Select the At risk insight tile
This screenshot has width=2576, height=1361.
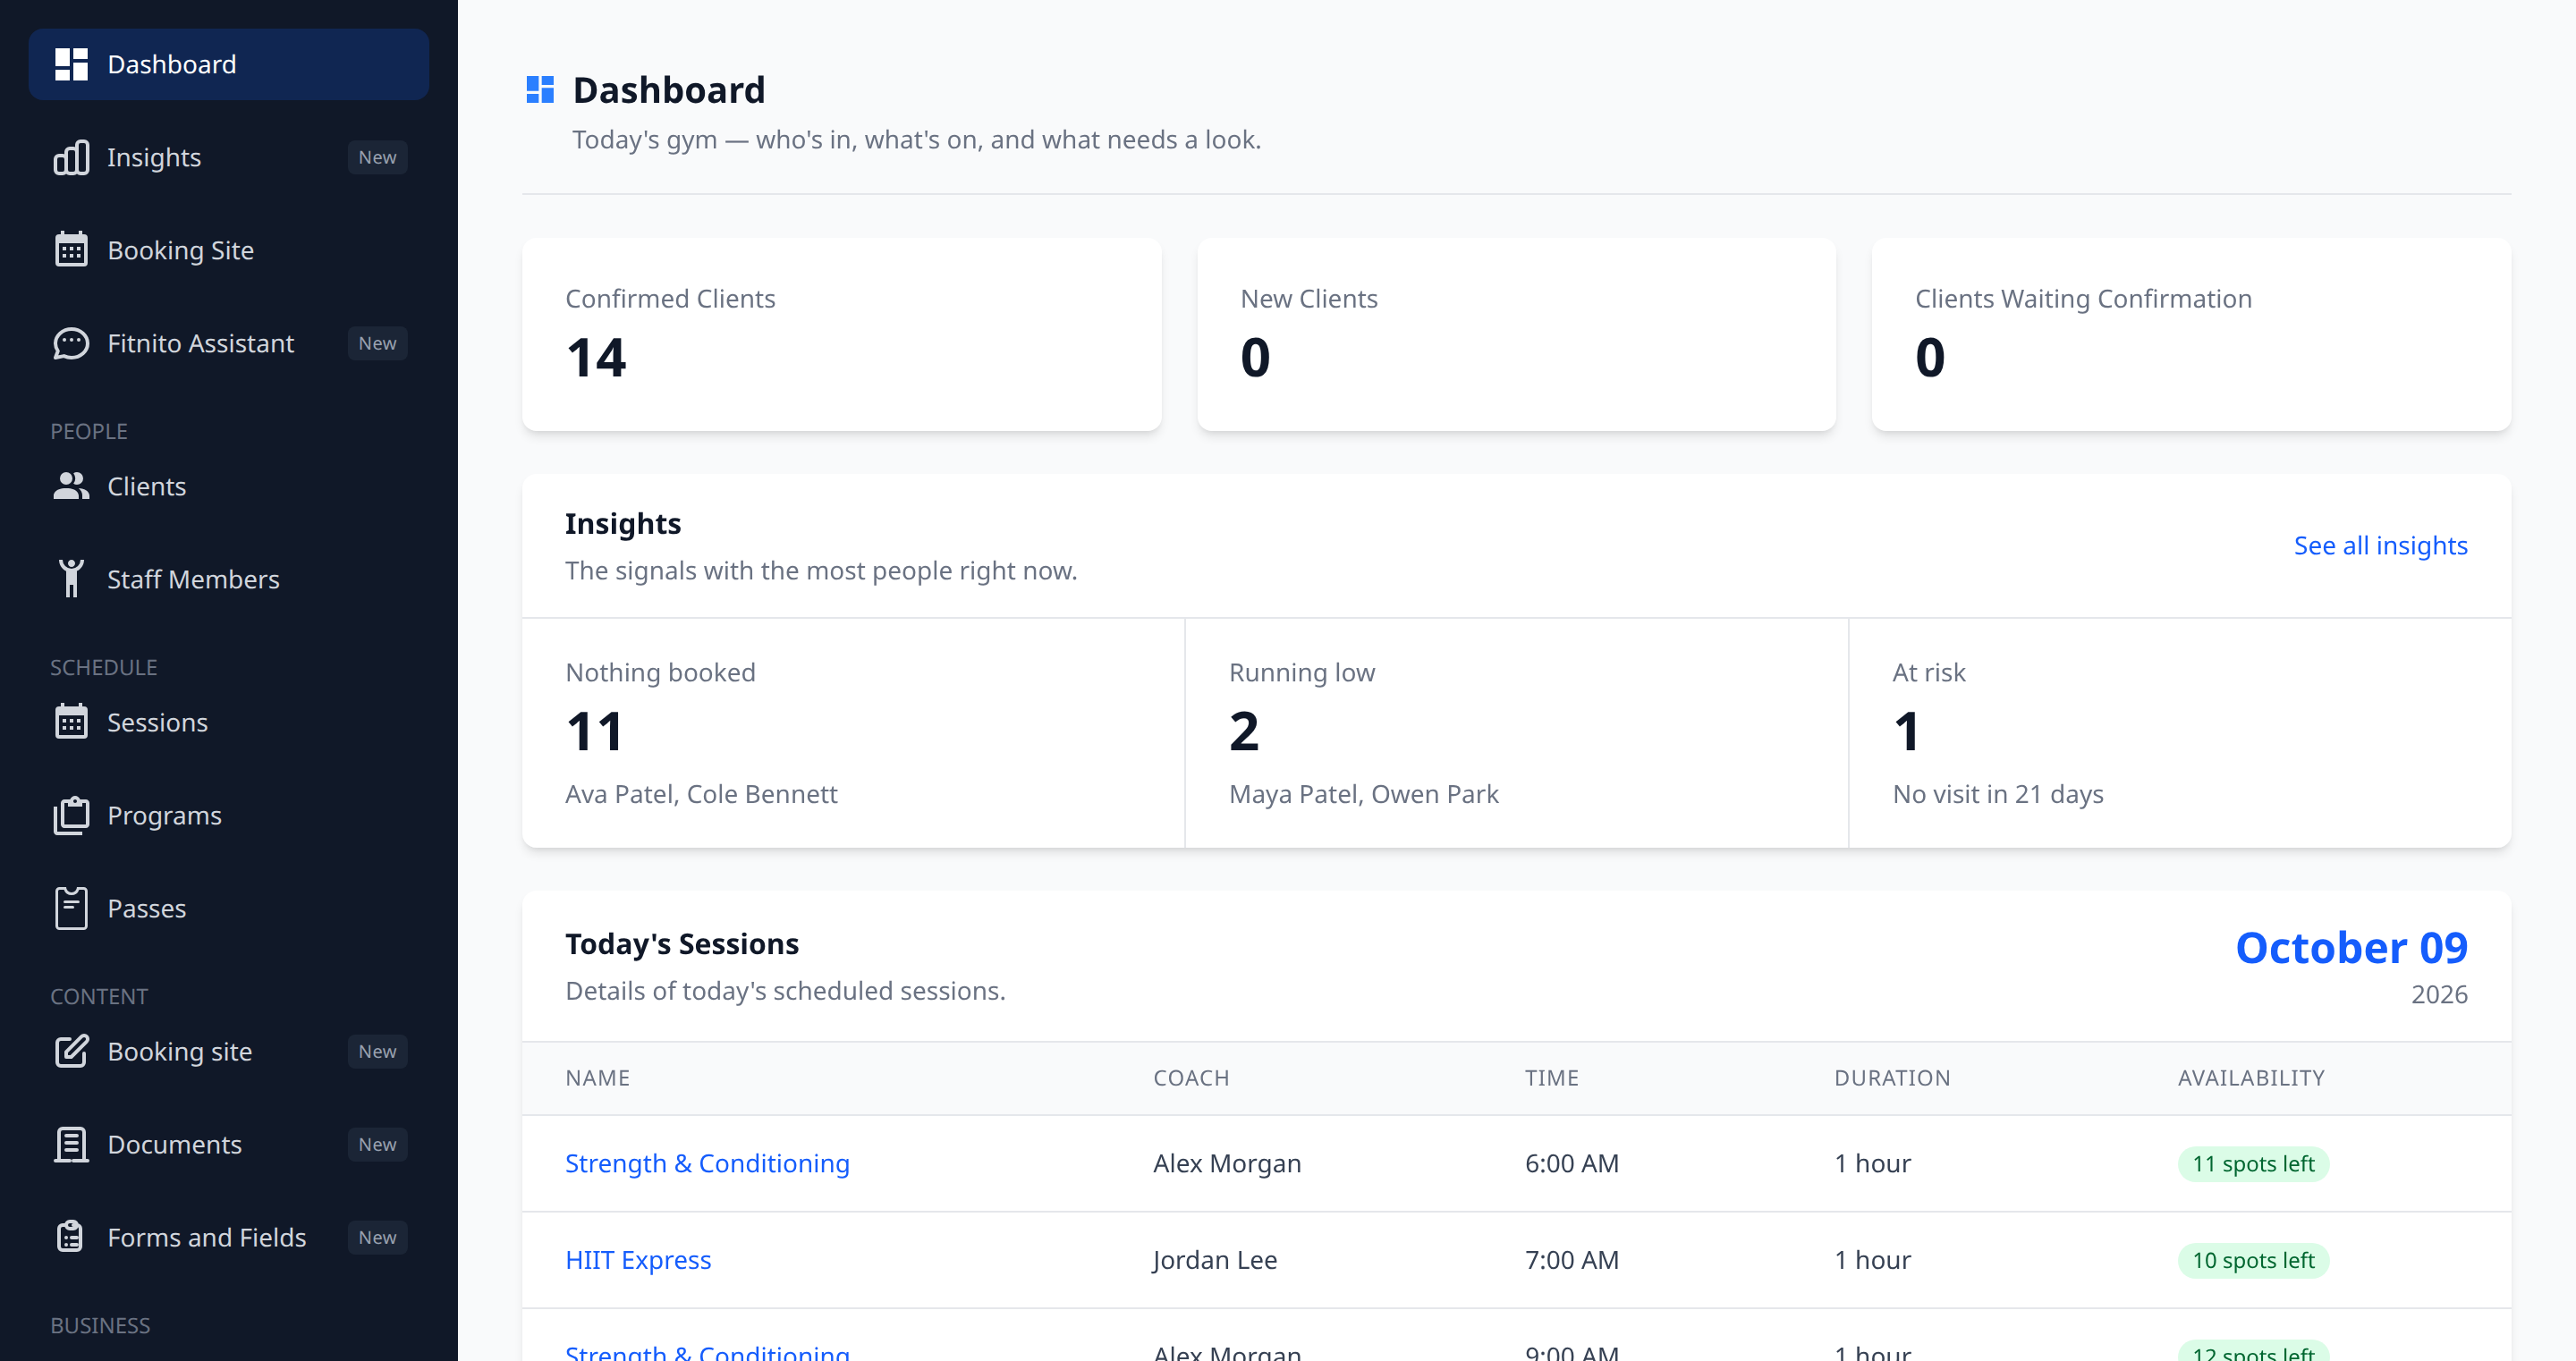pyautogui.click(x=2180, y=733)
